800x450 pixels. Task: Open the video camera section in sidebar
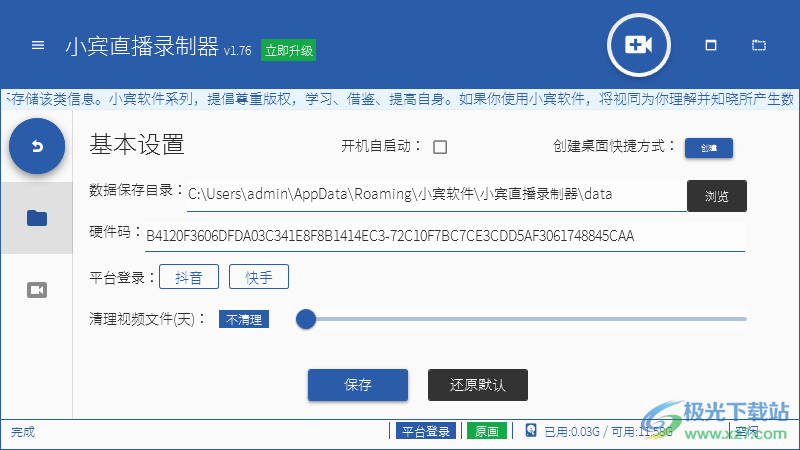pyautogui.click(x=37, y=290)
